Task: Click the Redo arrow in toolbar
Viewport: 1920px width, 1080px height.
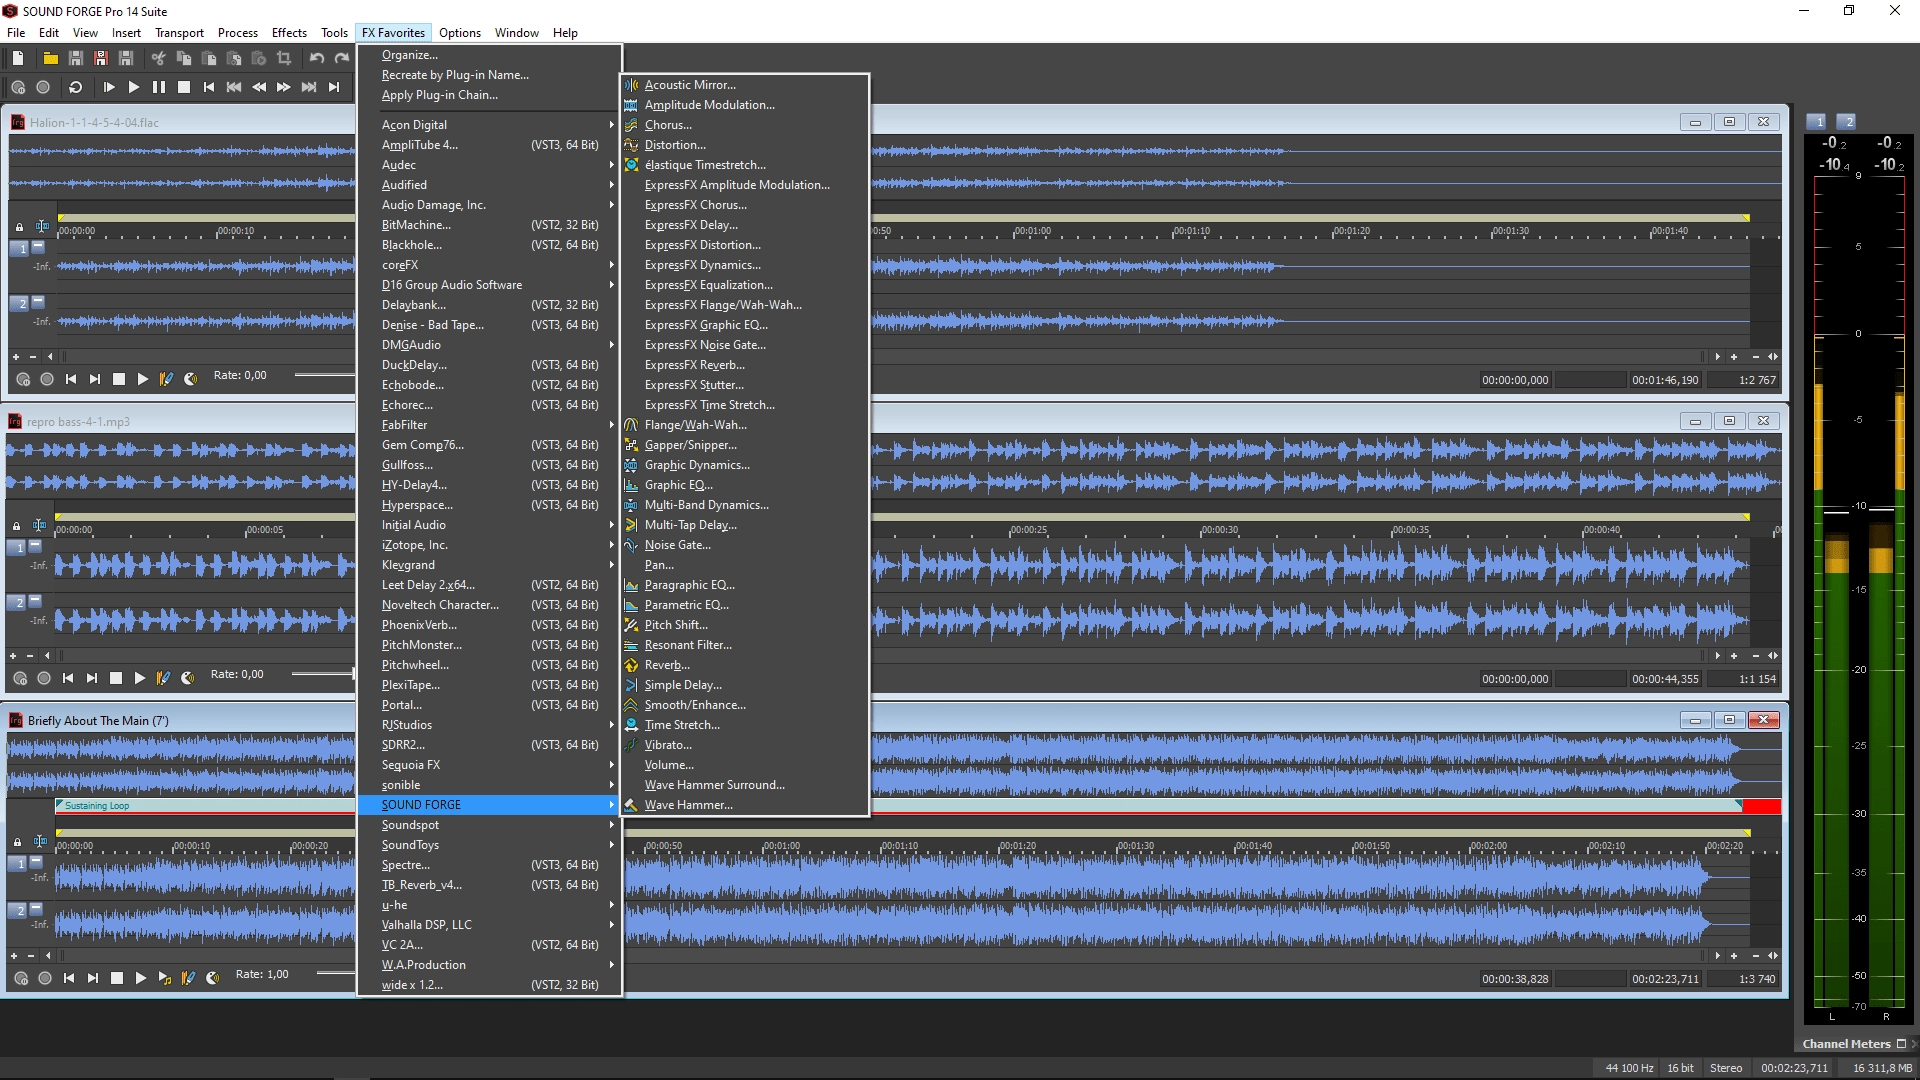Action: tap(341, 59)
